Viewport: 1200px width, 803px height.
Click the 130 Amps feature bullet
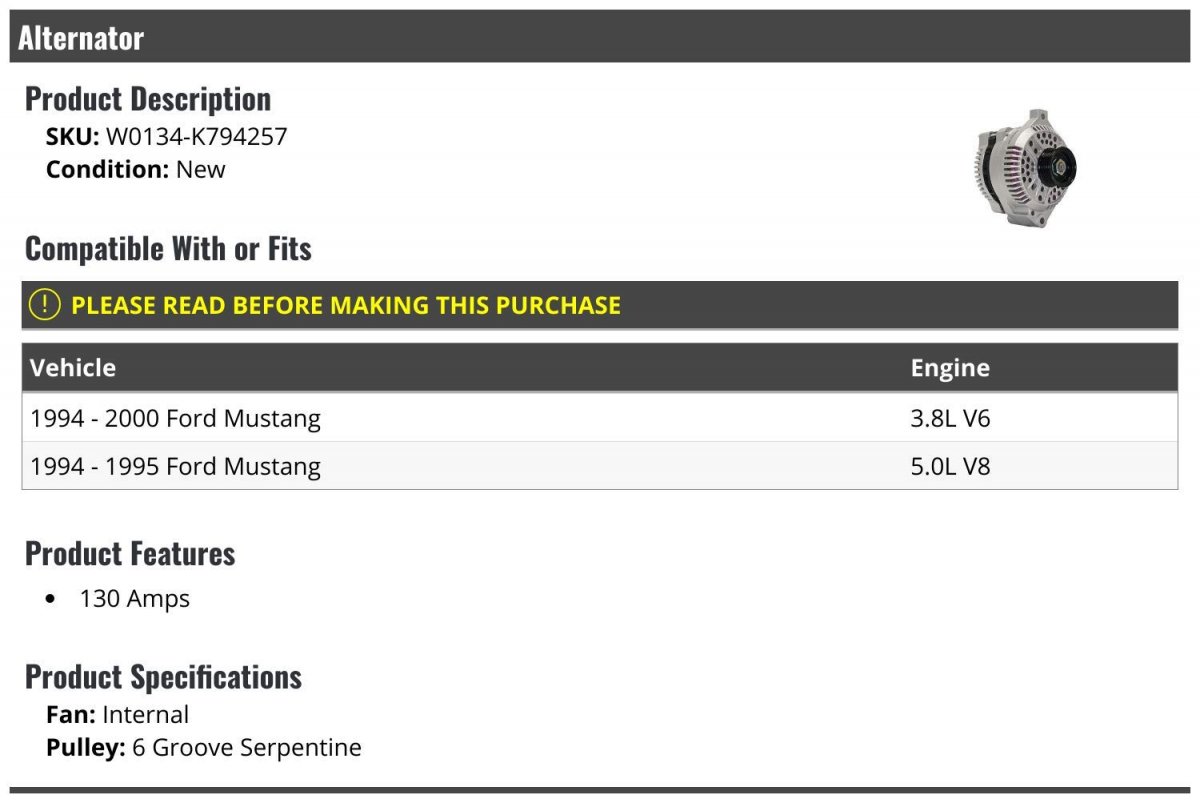[134, 599]
